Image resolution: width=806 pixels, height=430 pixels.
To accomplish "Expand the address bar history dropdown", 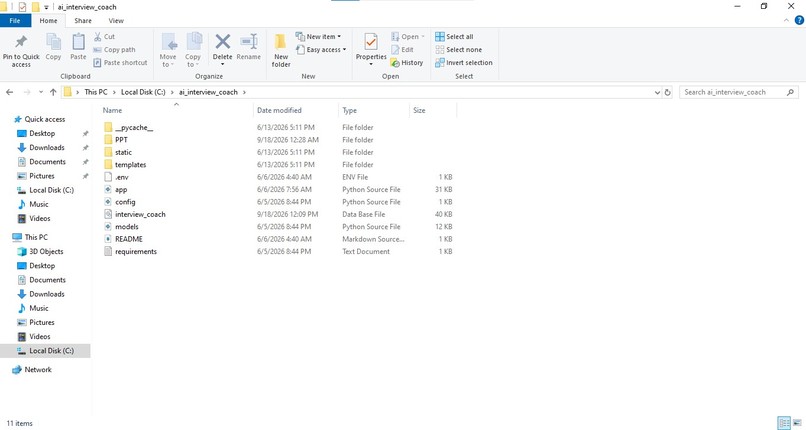I will tap(657, 92).
